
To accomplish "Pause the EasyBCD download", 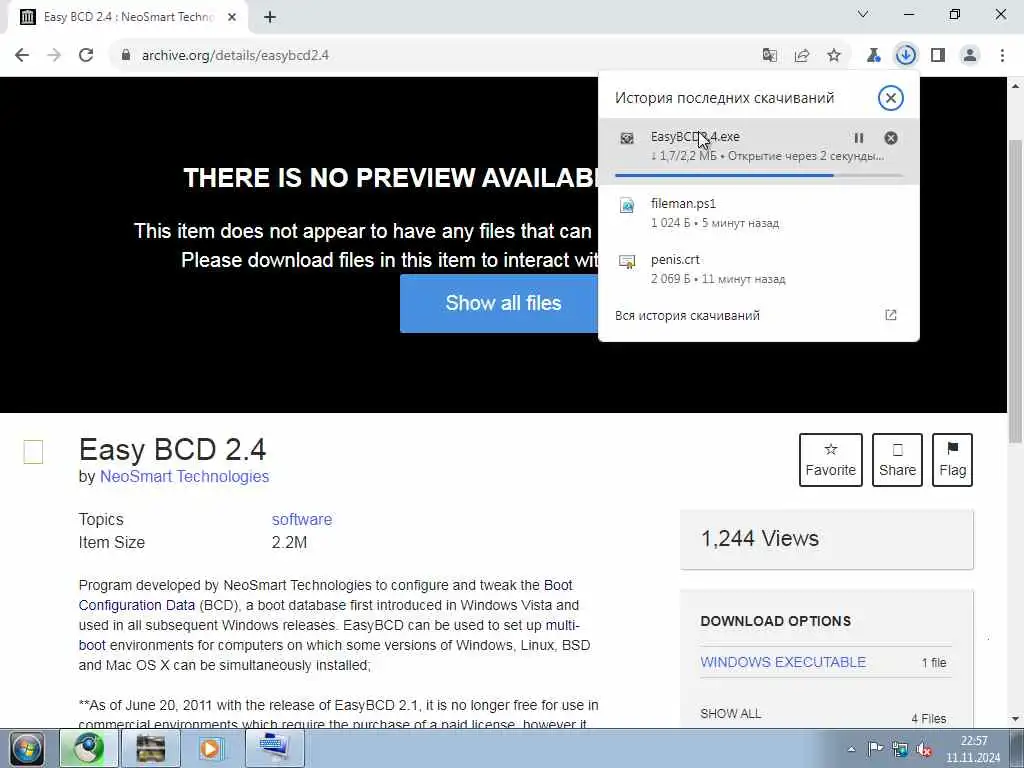I will coord(859,138).
